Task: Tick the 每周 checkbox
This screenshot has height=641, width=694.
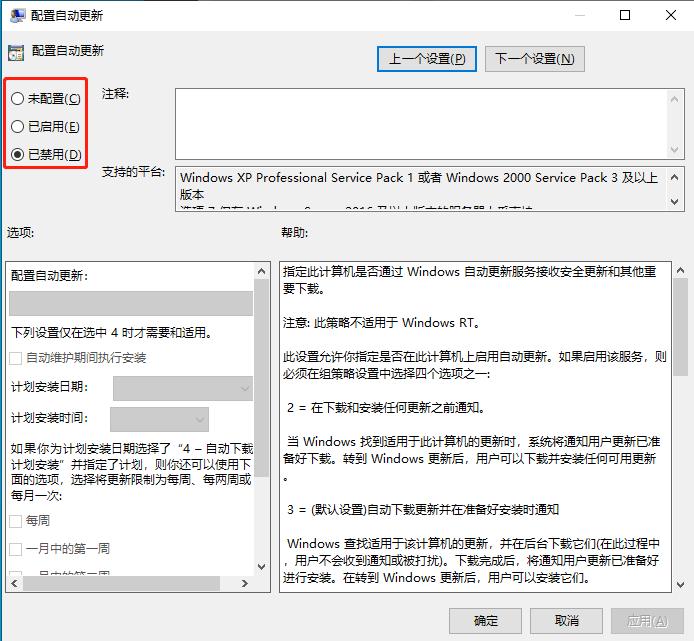Action: 15,521
